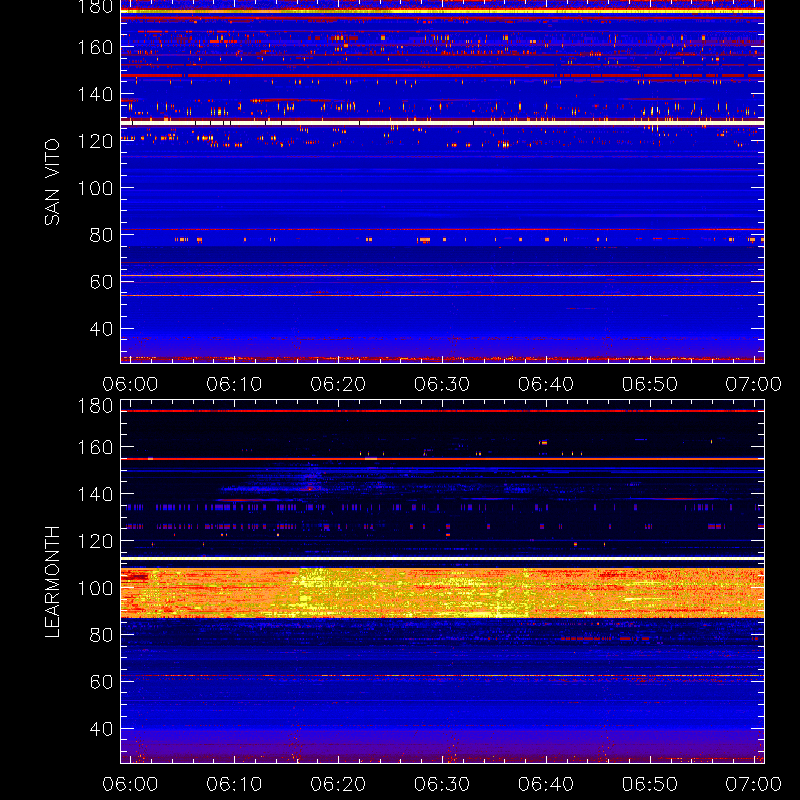Click 06:00 time label under Learmonth plot
800x800 pixels.
[130, 784]
